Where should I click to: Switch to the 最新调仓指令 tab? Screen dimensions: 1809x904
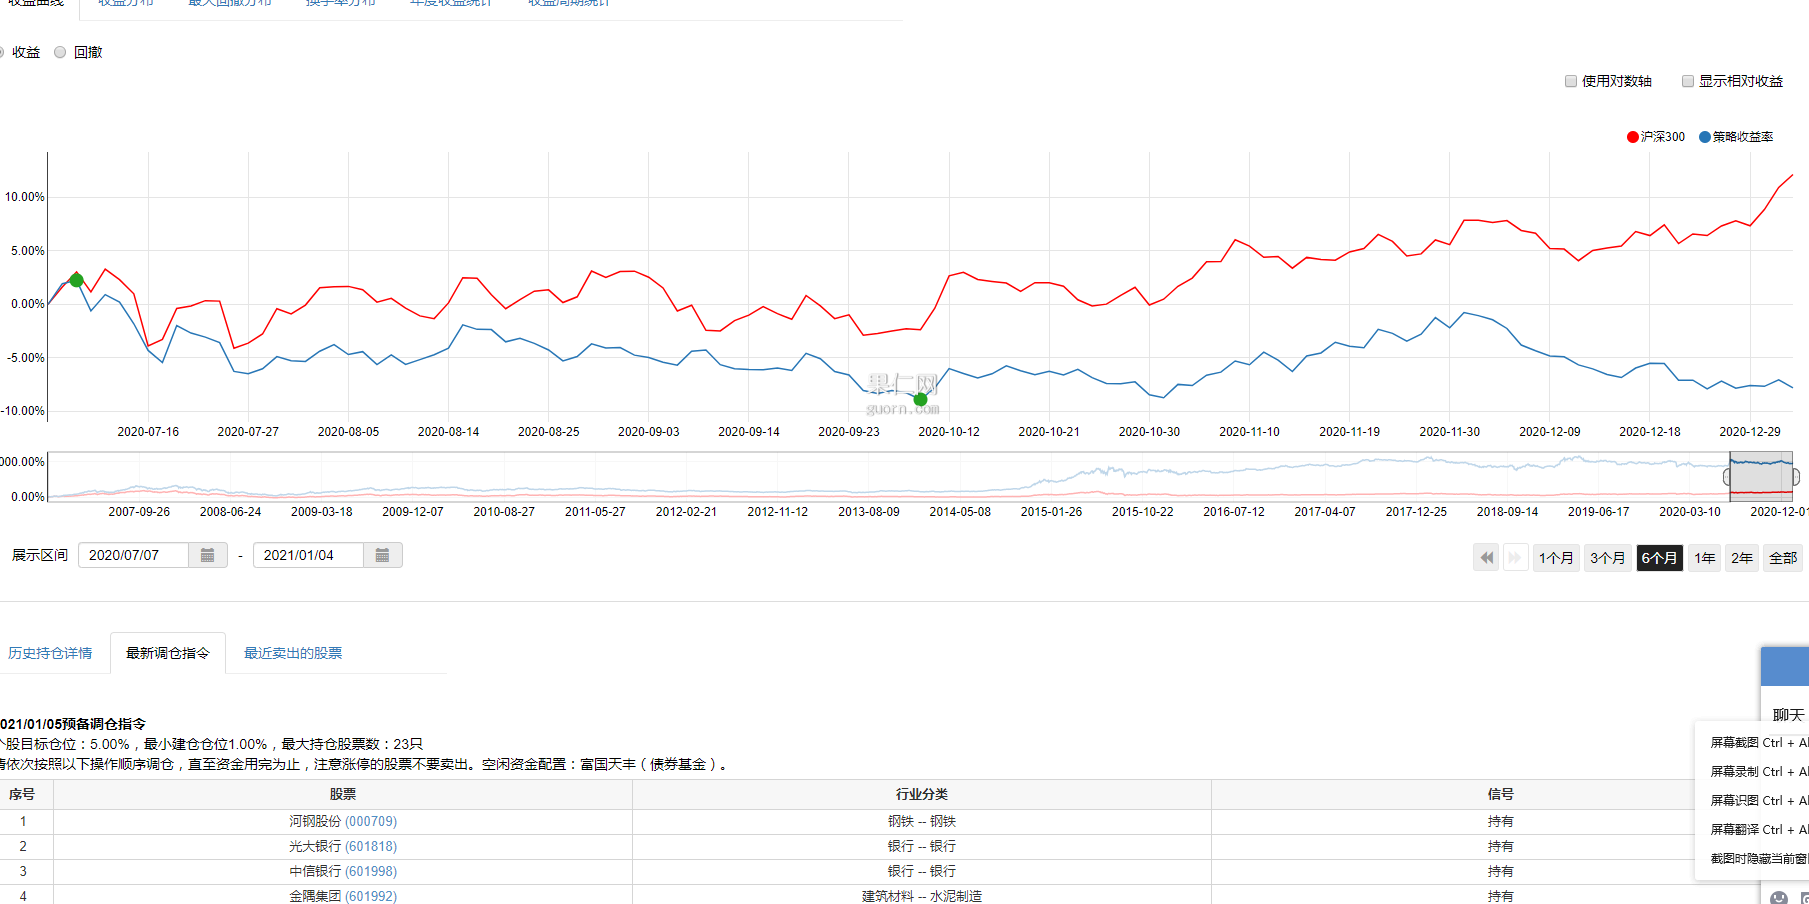pyautogui.click(x=168, y=653)
